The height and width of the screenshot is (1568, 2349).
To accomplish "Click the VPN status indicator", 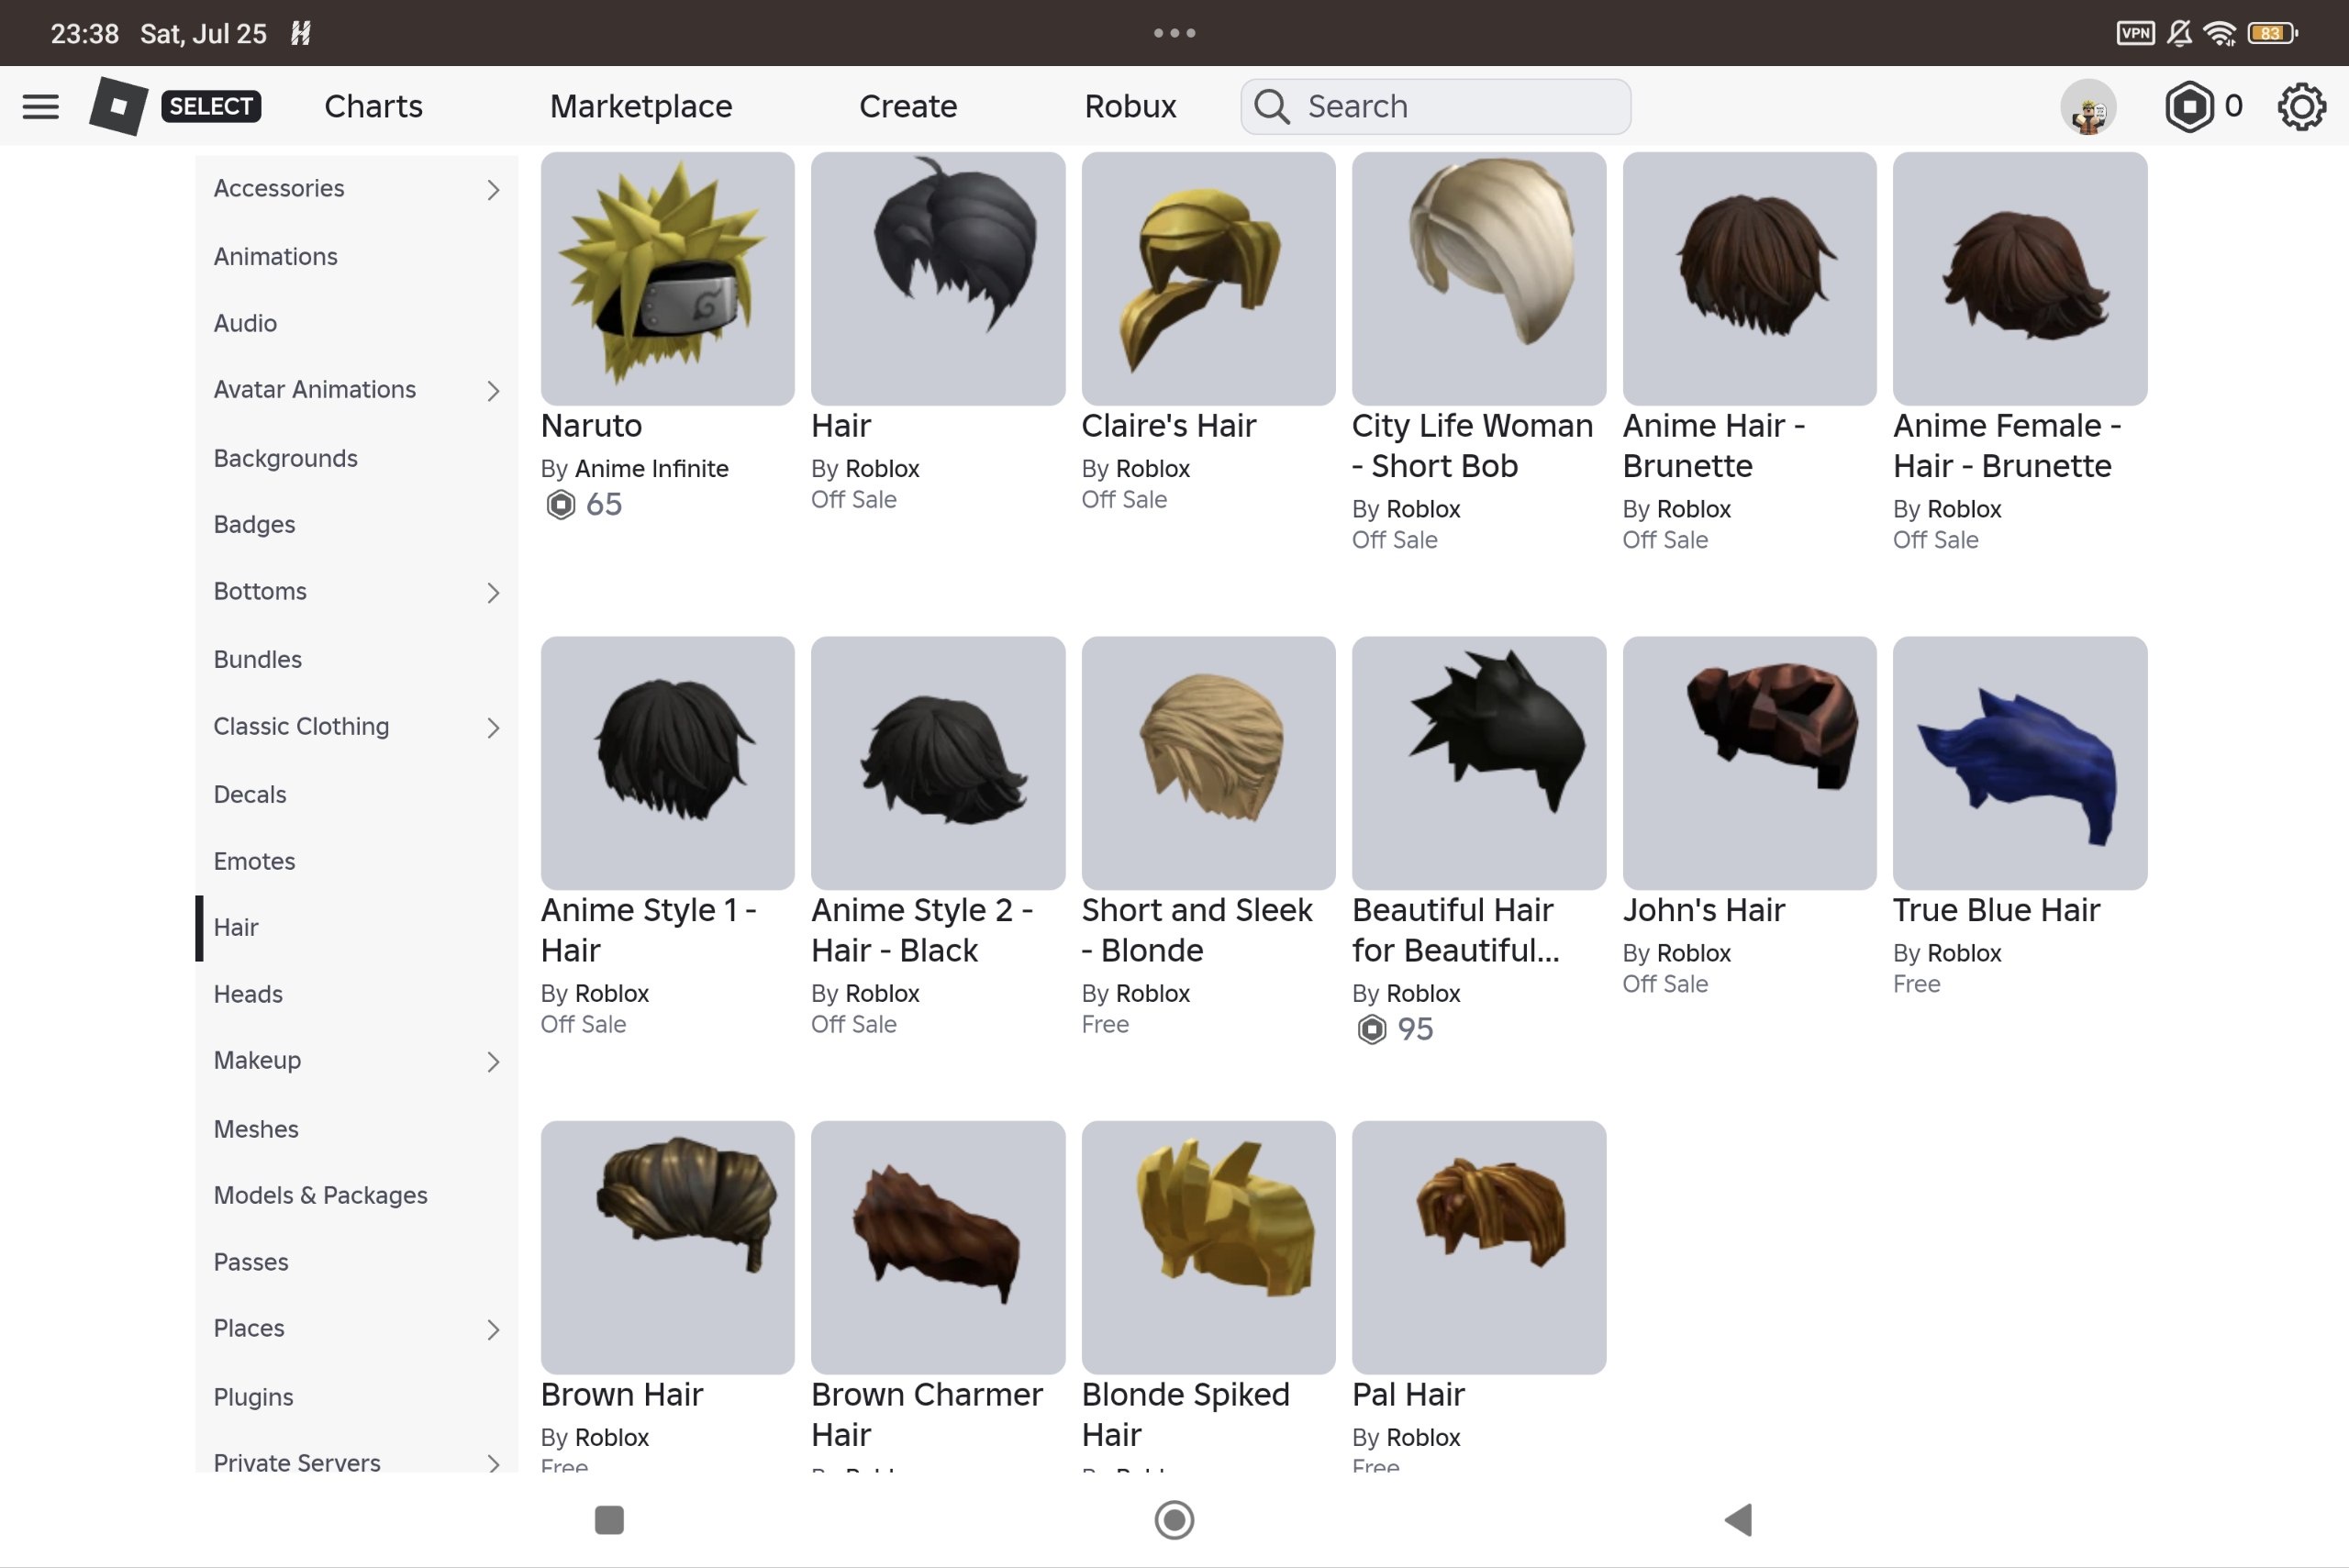I will coord(2135,33).
